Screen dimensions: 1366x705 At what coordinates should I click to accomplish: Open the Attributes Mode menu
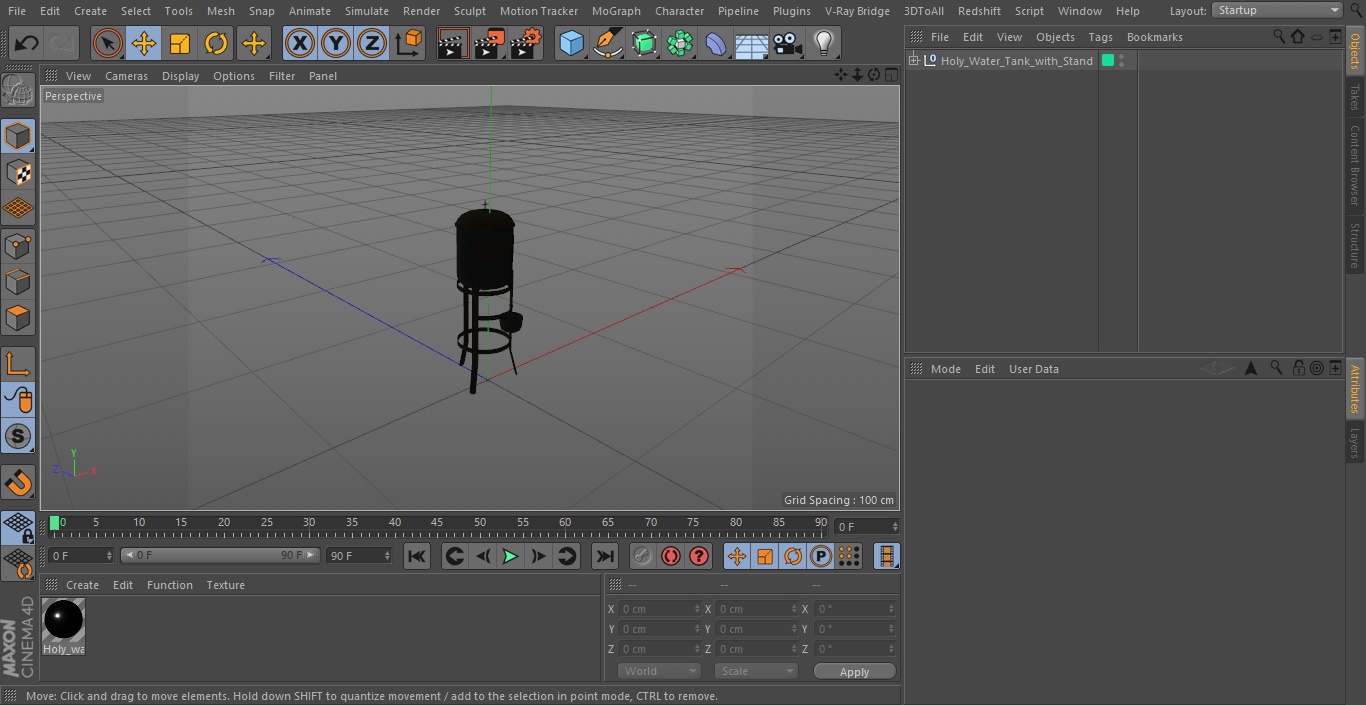(x=945, y=369)
